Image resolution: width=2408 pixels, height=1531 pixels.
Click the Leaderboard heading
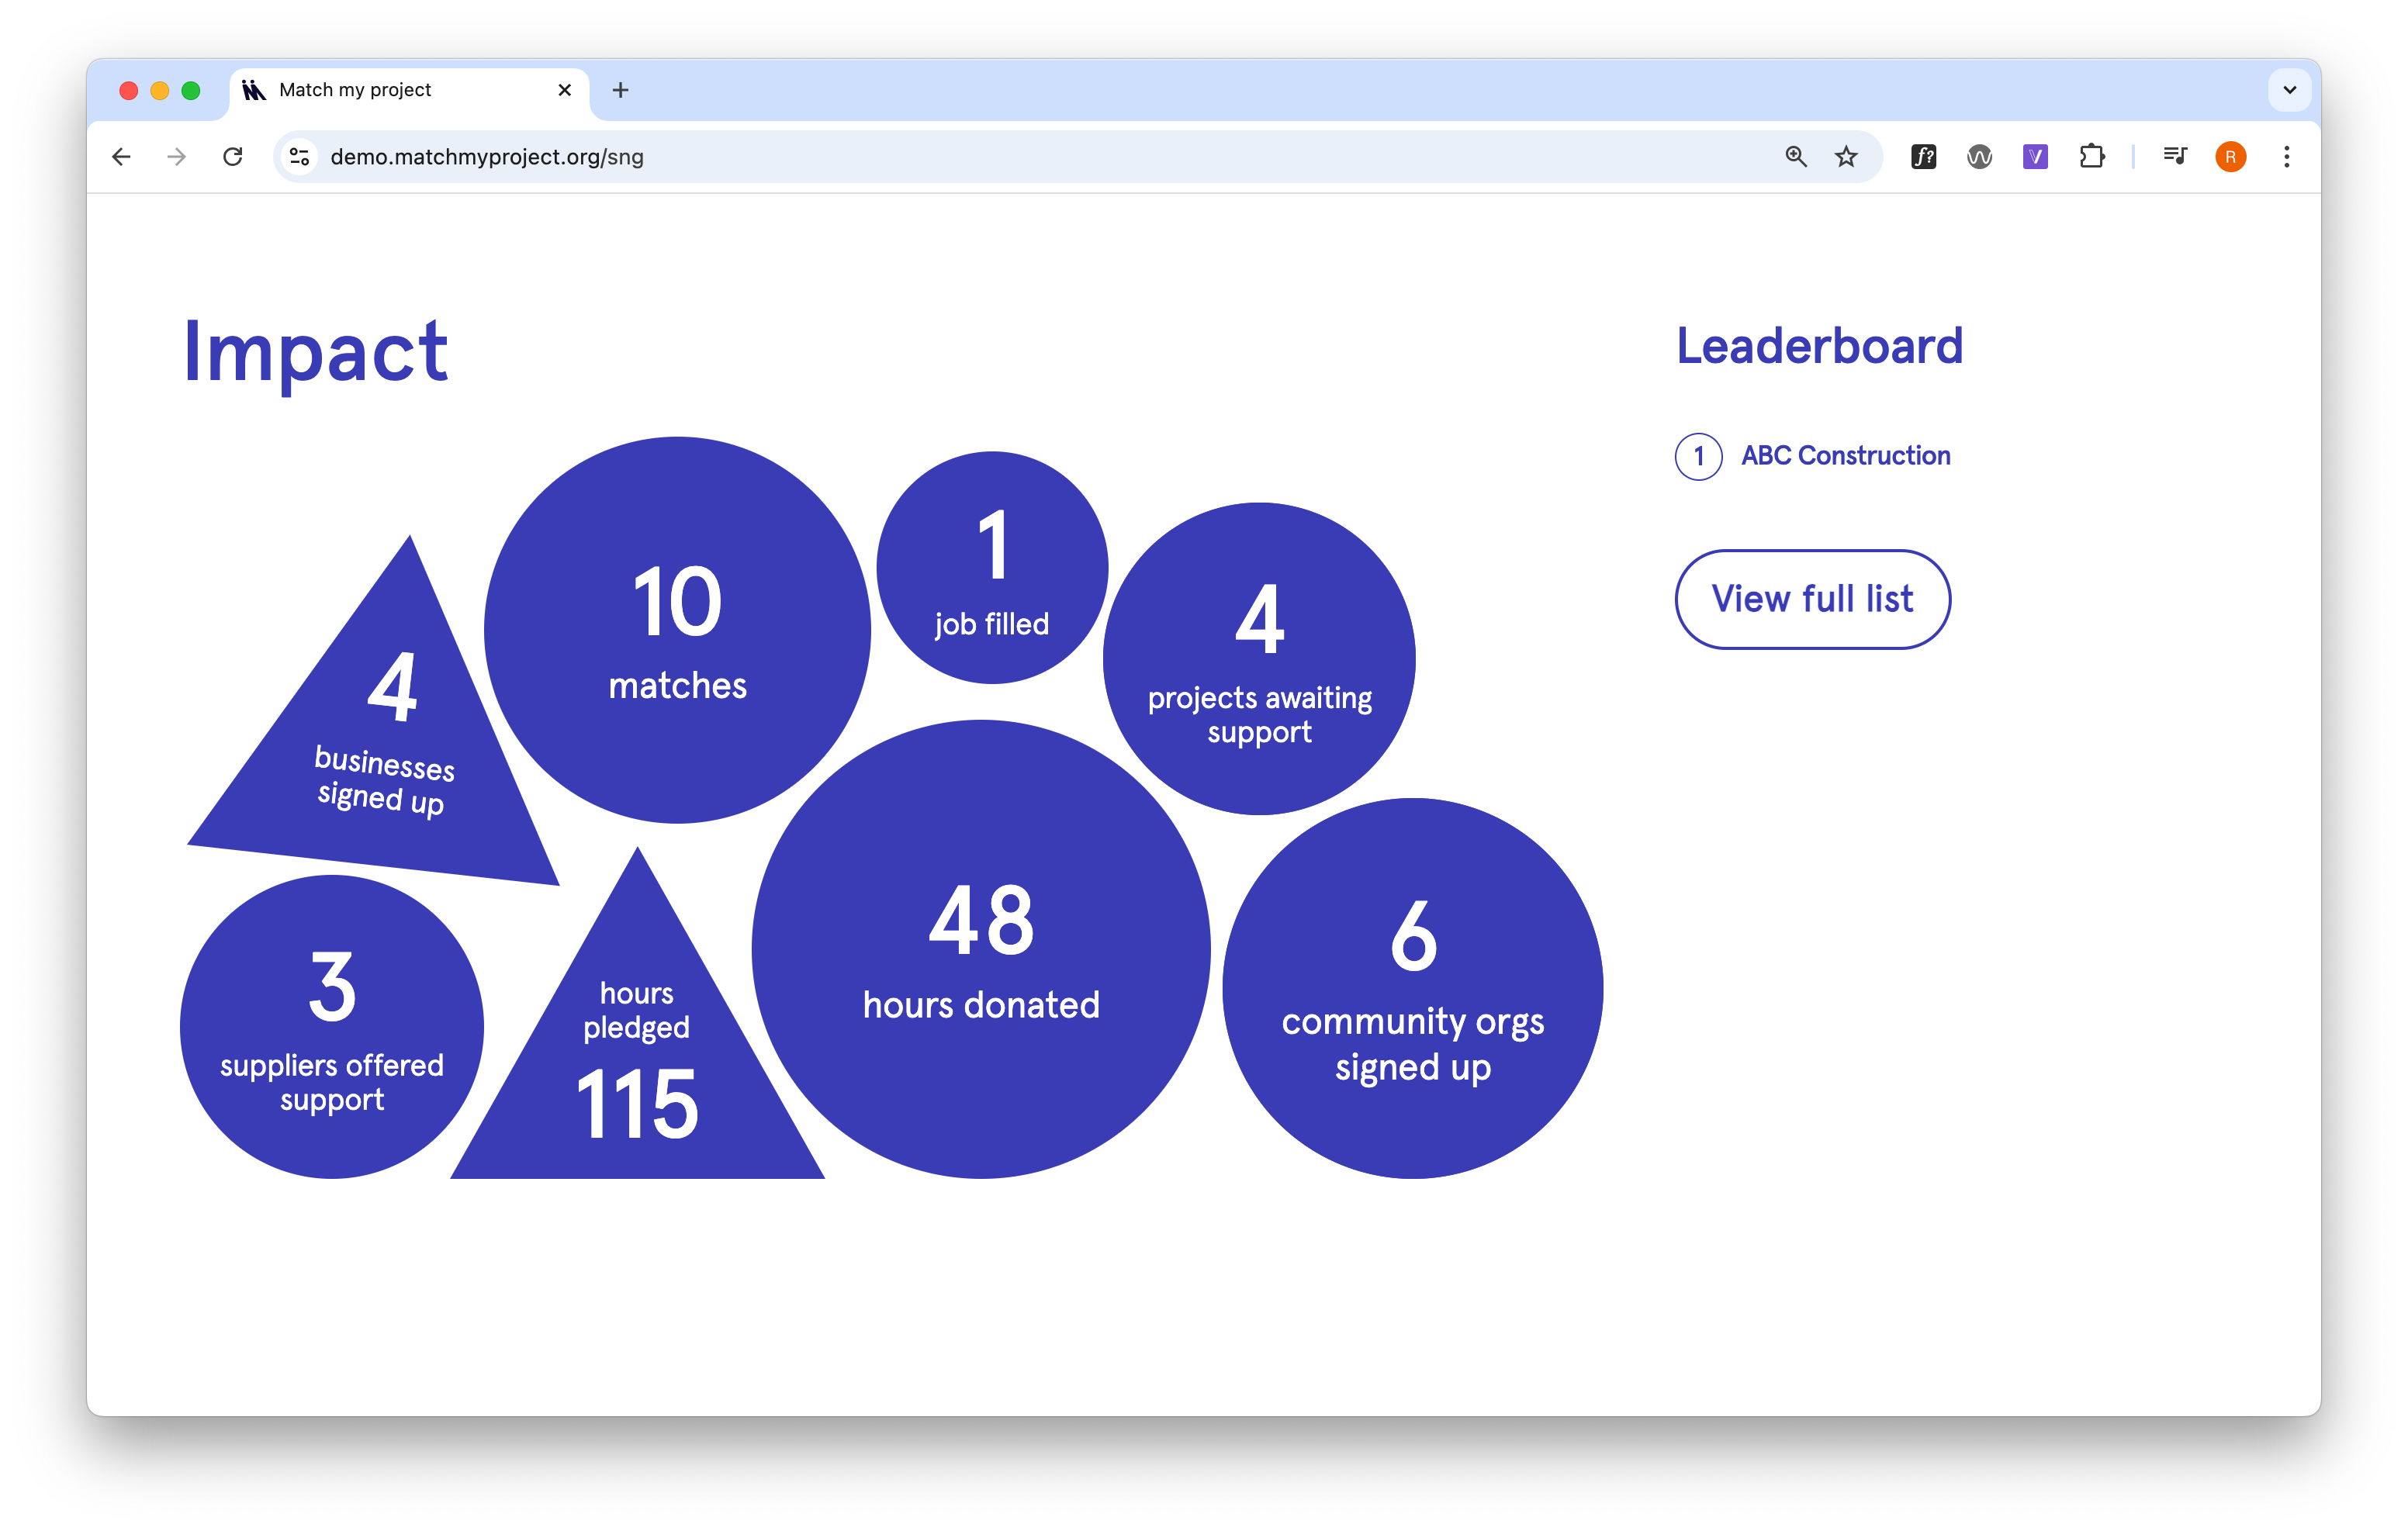pyautogui.click(x=1820, y=346)
